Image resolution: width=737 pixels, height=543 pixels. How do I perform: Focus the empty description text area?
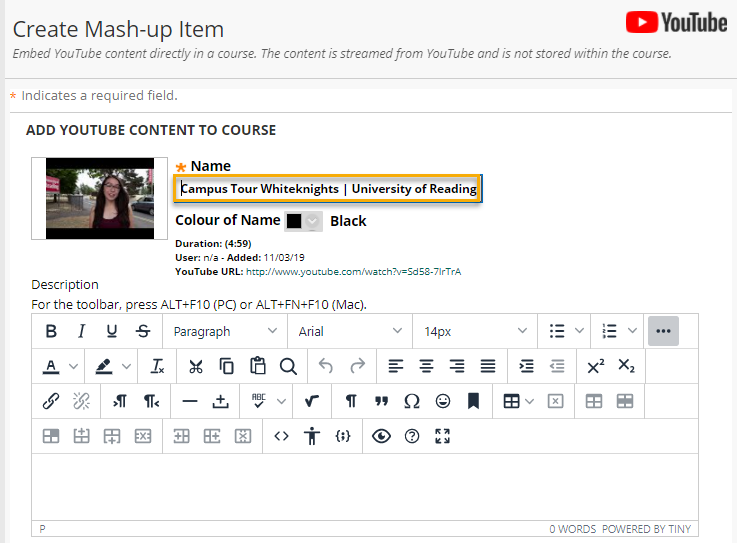tap(365, 487)
